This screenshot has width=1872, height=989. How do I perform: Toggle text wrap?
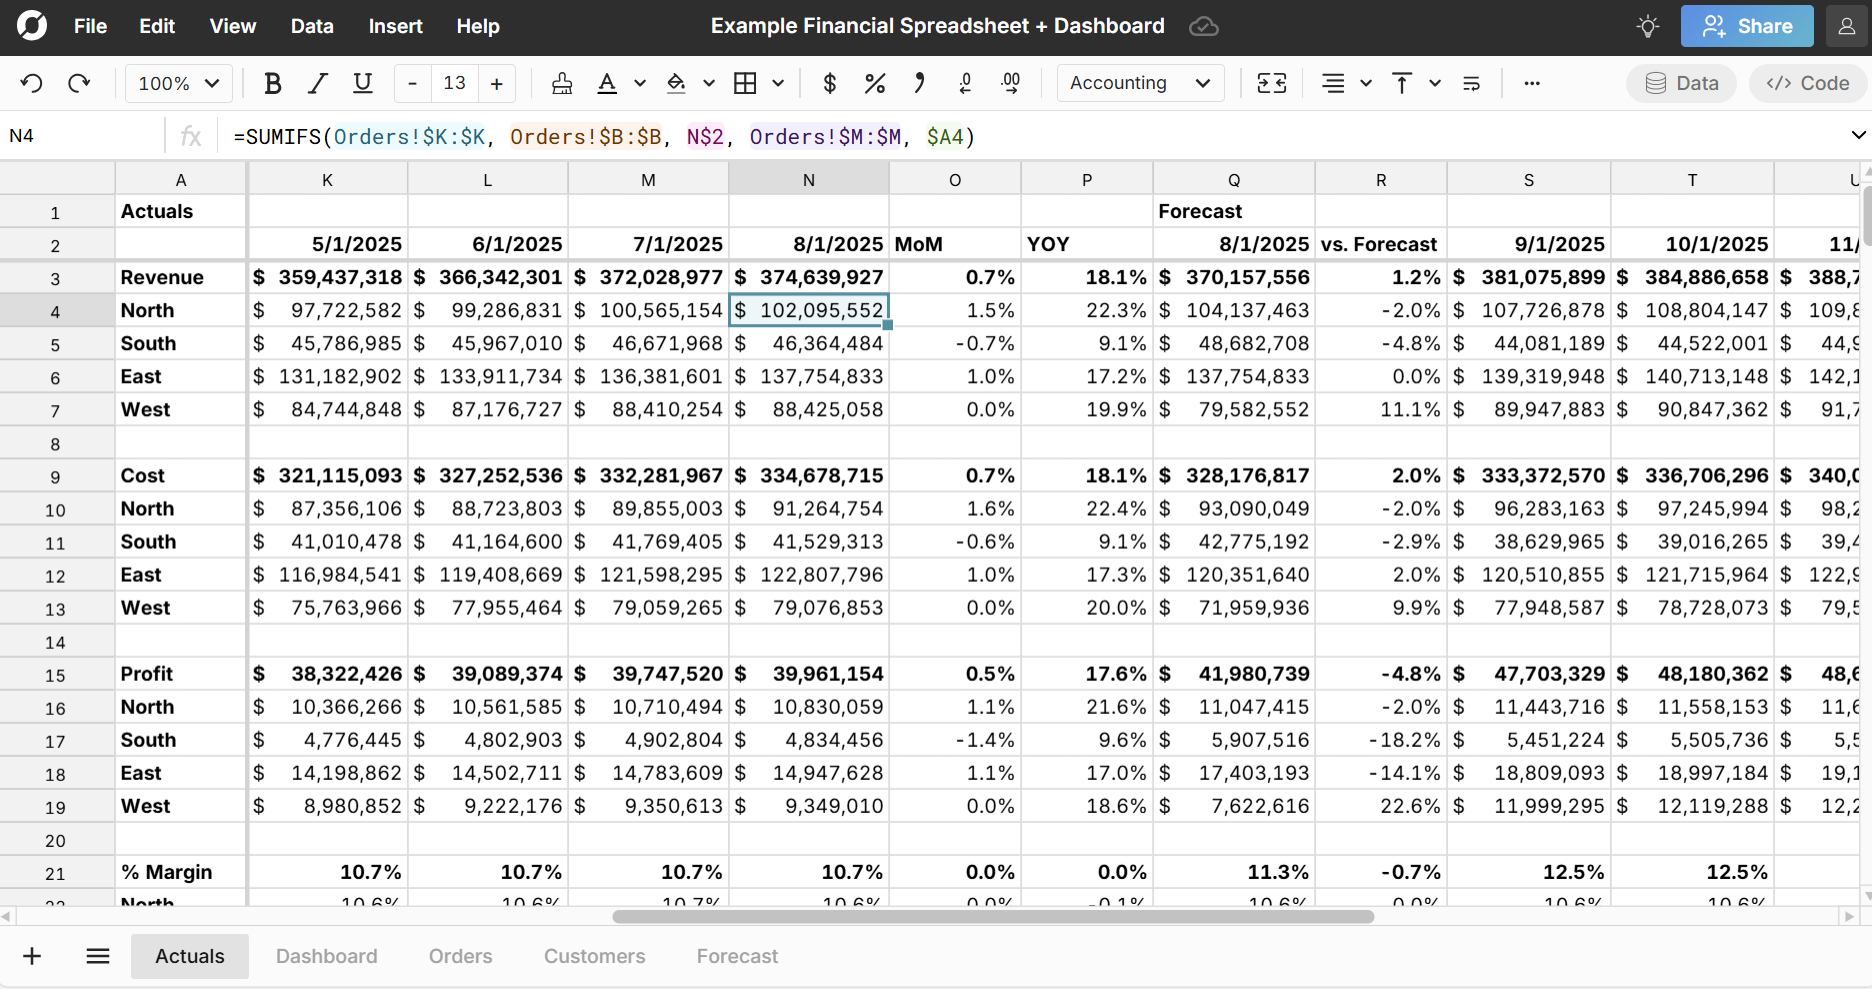(1471, 83)
